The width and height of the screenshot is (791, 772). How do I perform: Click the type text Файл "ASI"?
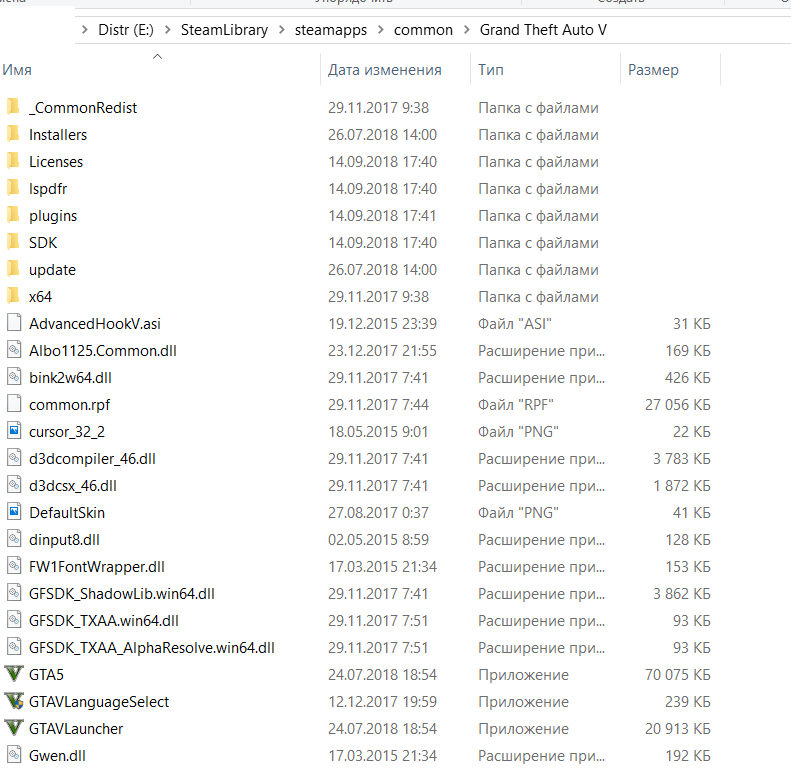[515, 323]
